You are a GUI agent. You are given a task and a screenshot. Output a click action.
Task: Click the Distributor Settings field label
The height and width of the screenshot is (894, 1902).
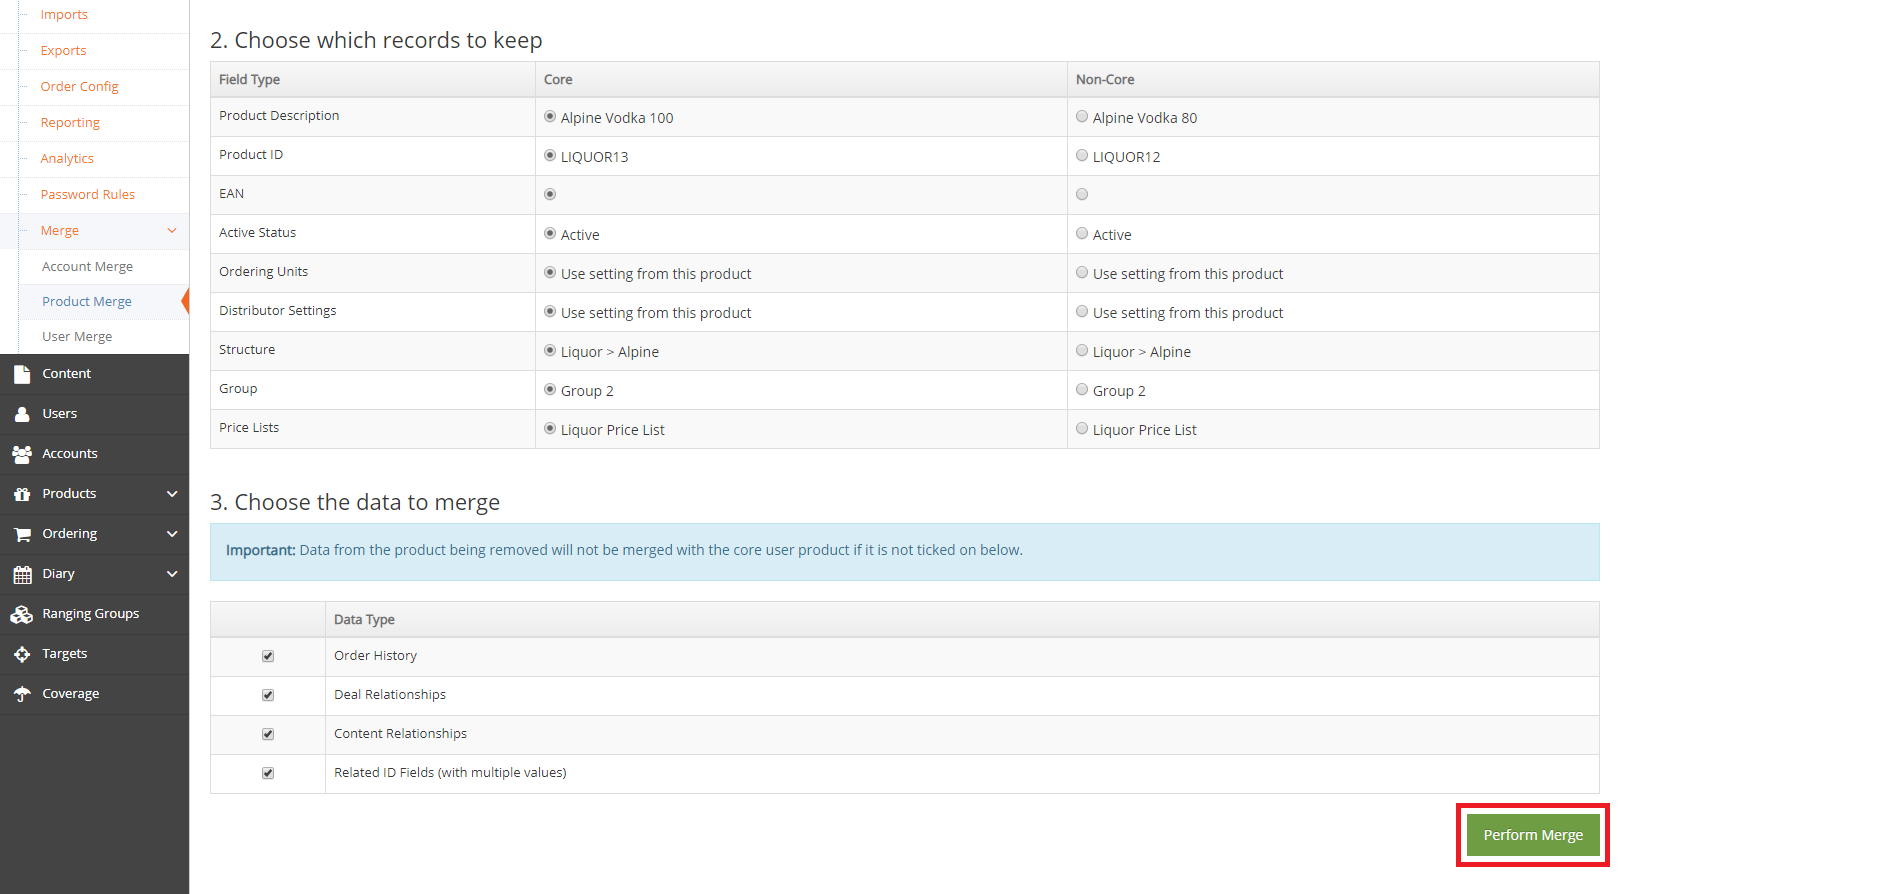click(277, 311)
